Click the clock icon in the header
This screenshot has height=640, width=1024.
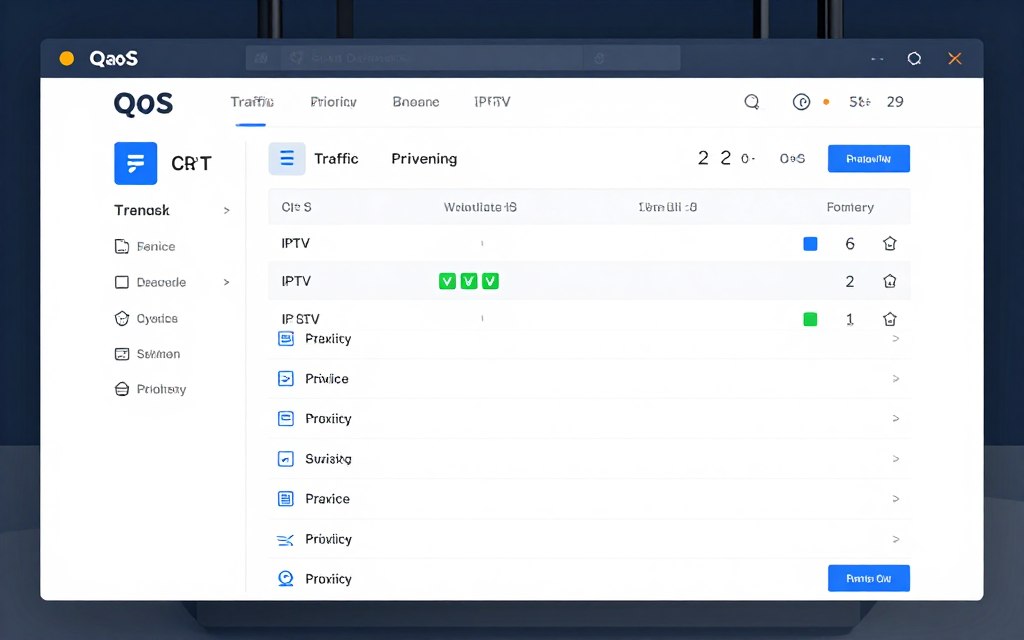[801, 102]
